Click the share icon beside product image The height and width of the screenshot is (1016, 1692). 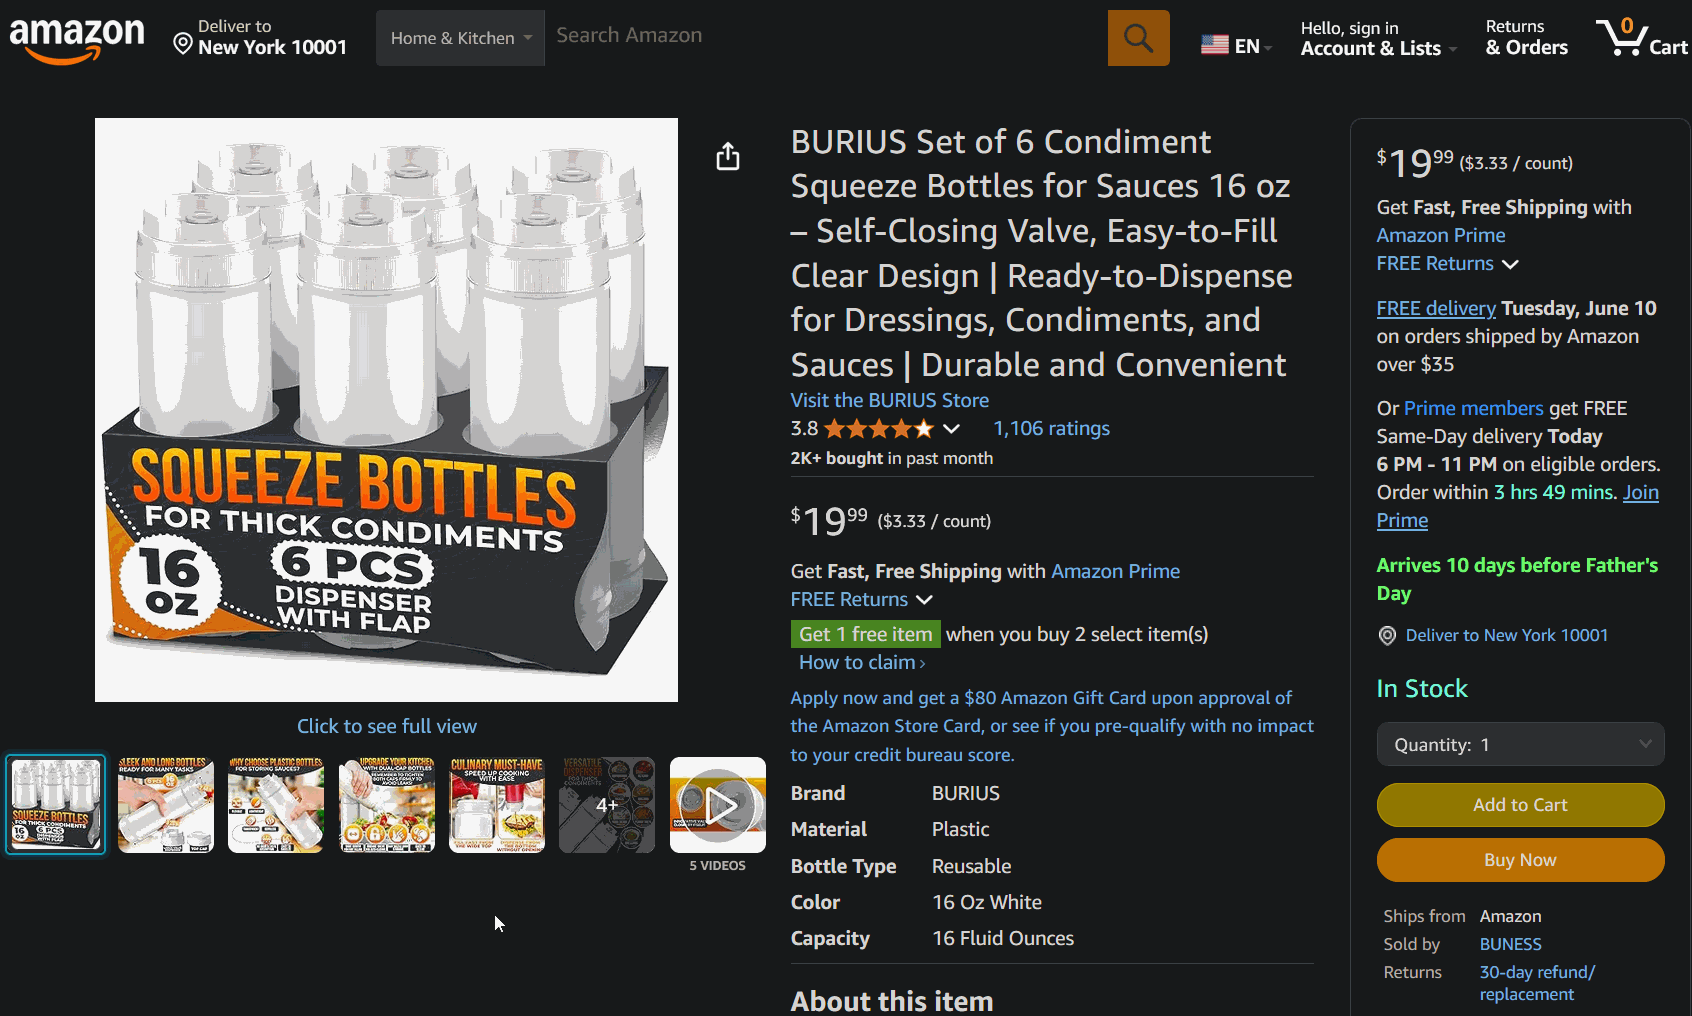[728, 156]
